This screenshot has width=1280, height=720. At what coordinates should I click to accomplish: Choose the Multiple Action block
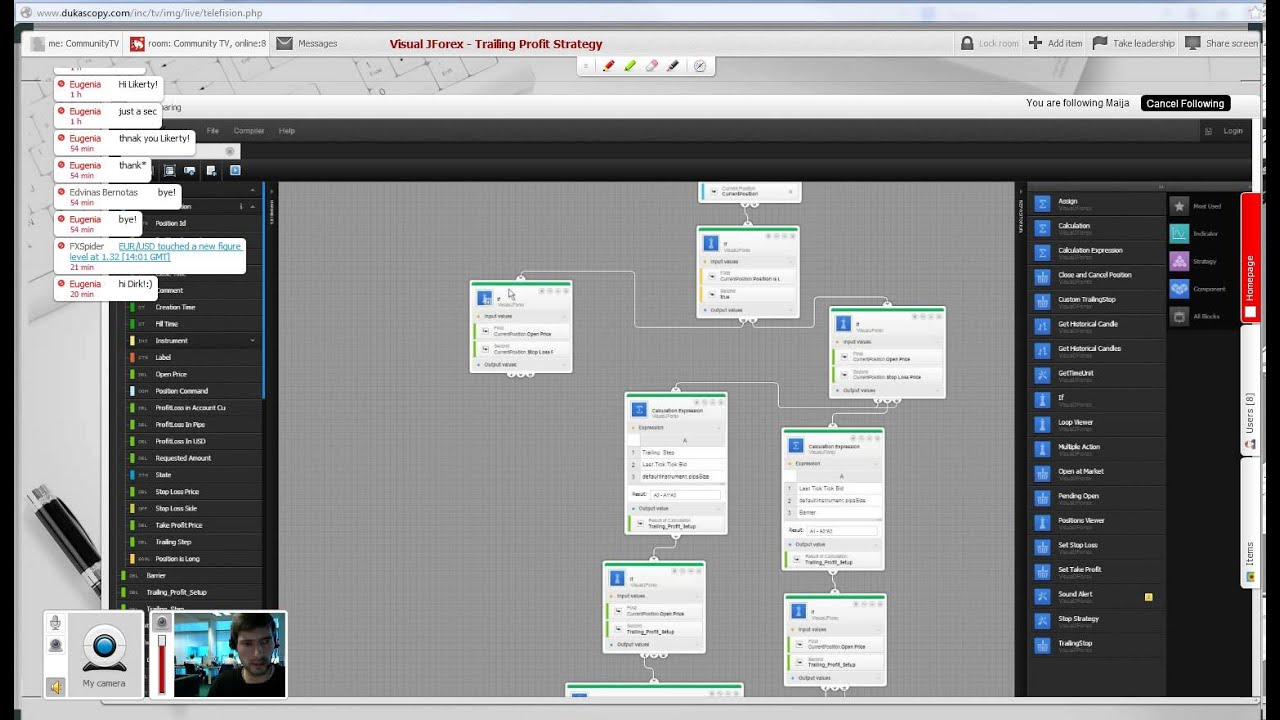coord(1097,448)
